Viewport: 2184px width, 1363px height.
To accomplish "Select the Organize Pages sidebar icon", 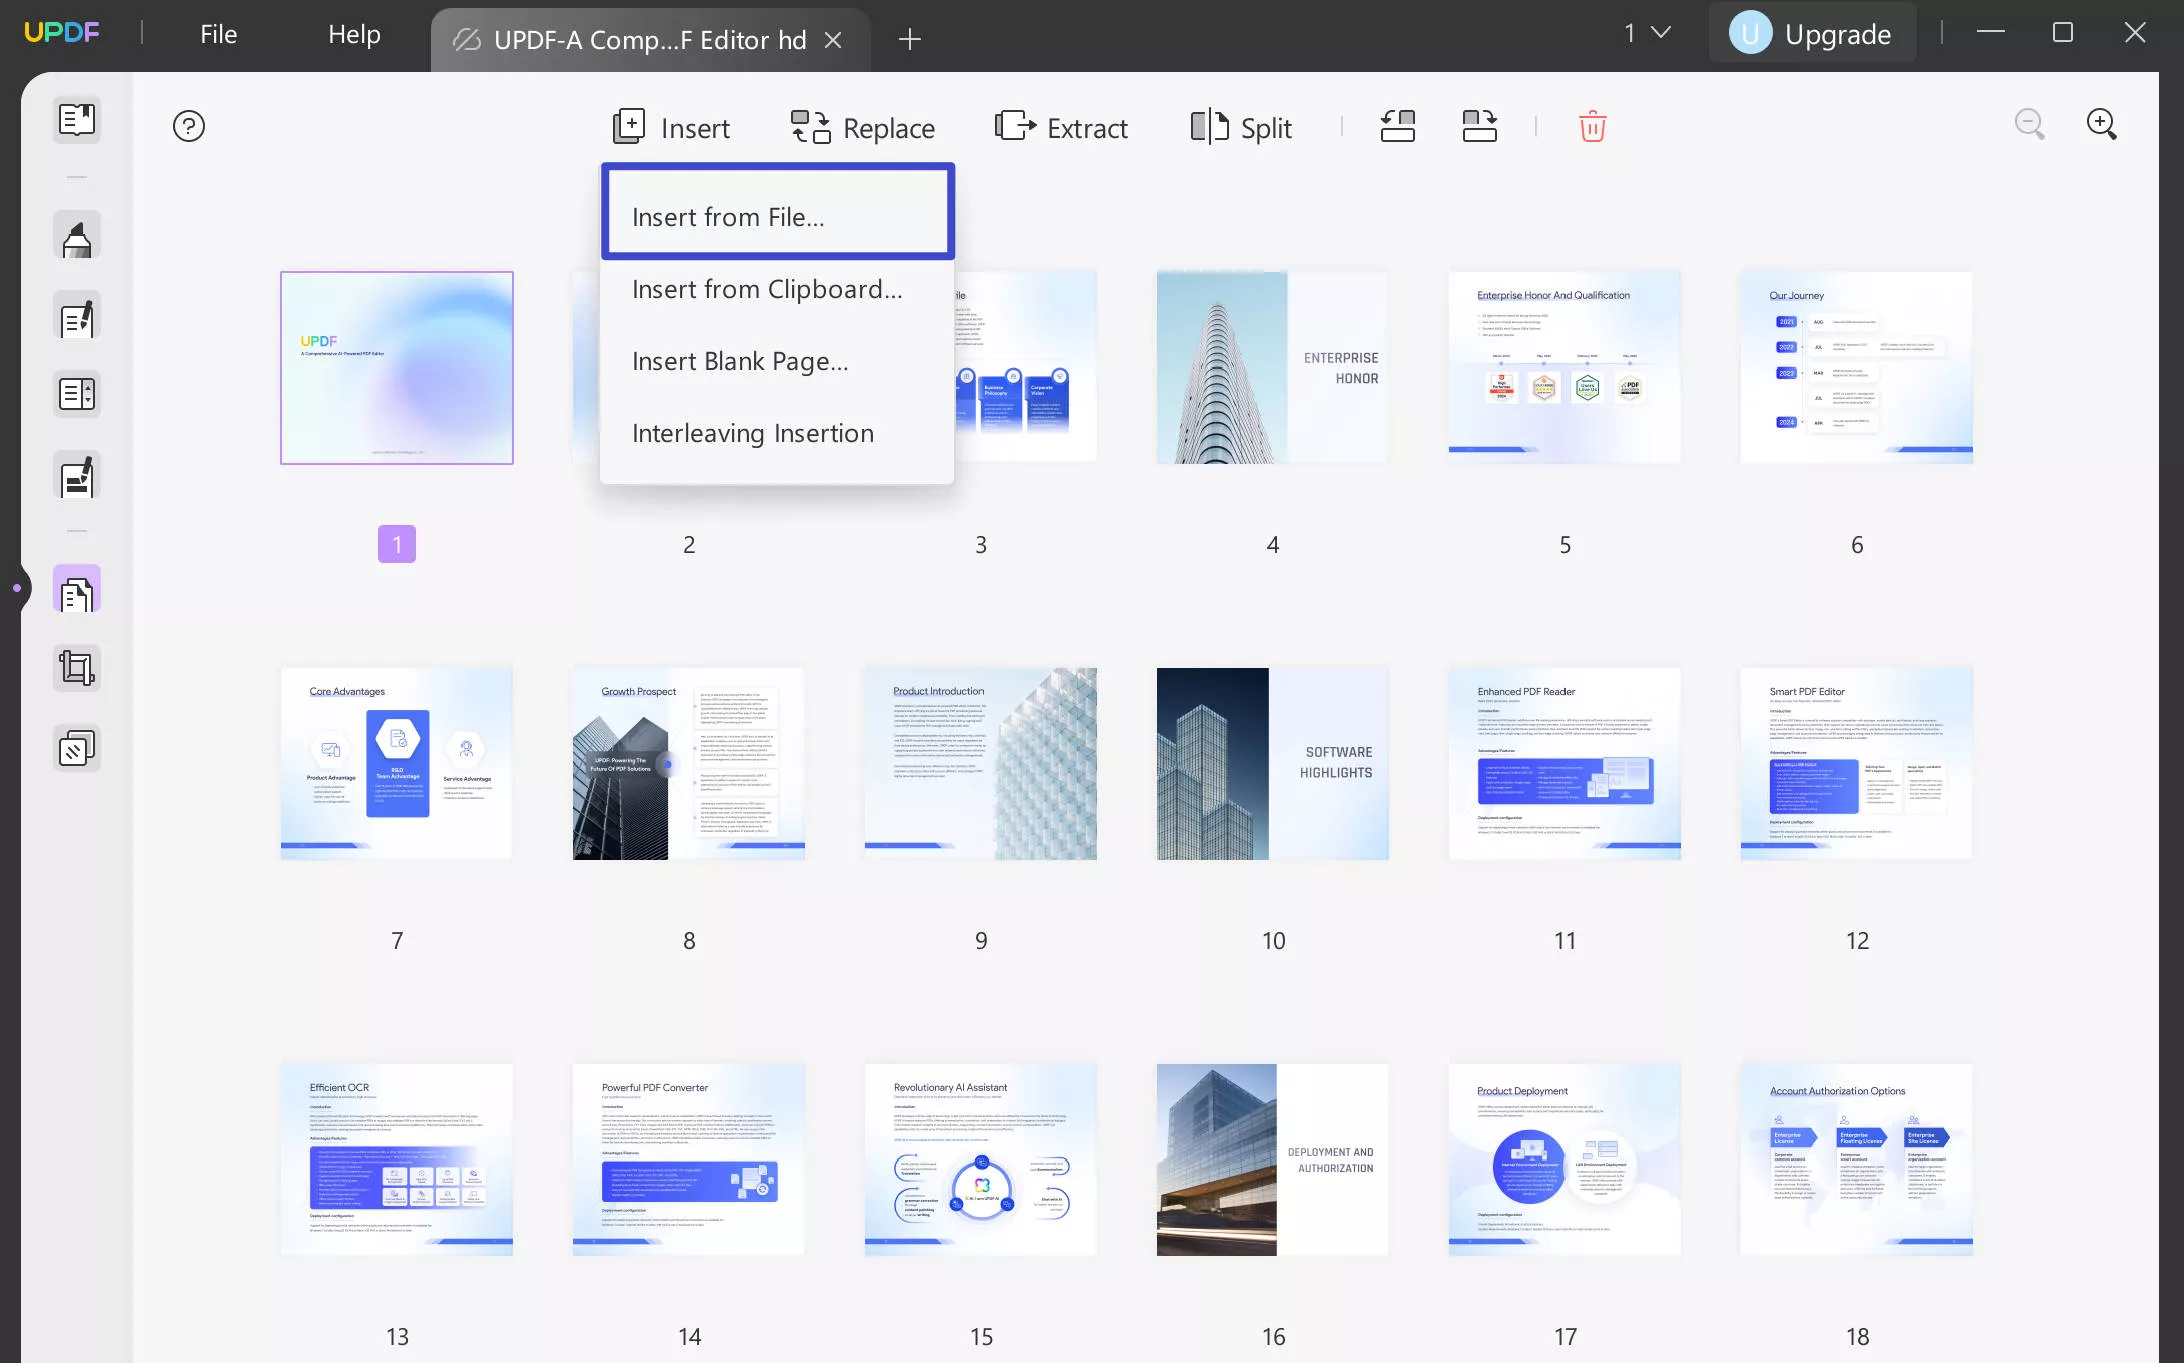I will coord(77,590).
